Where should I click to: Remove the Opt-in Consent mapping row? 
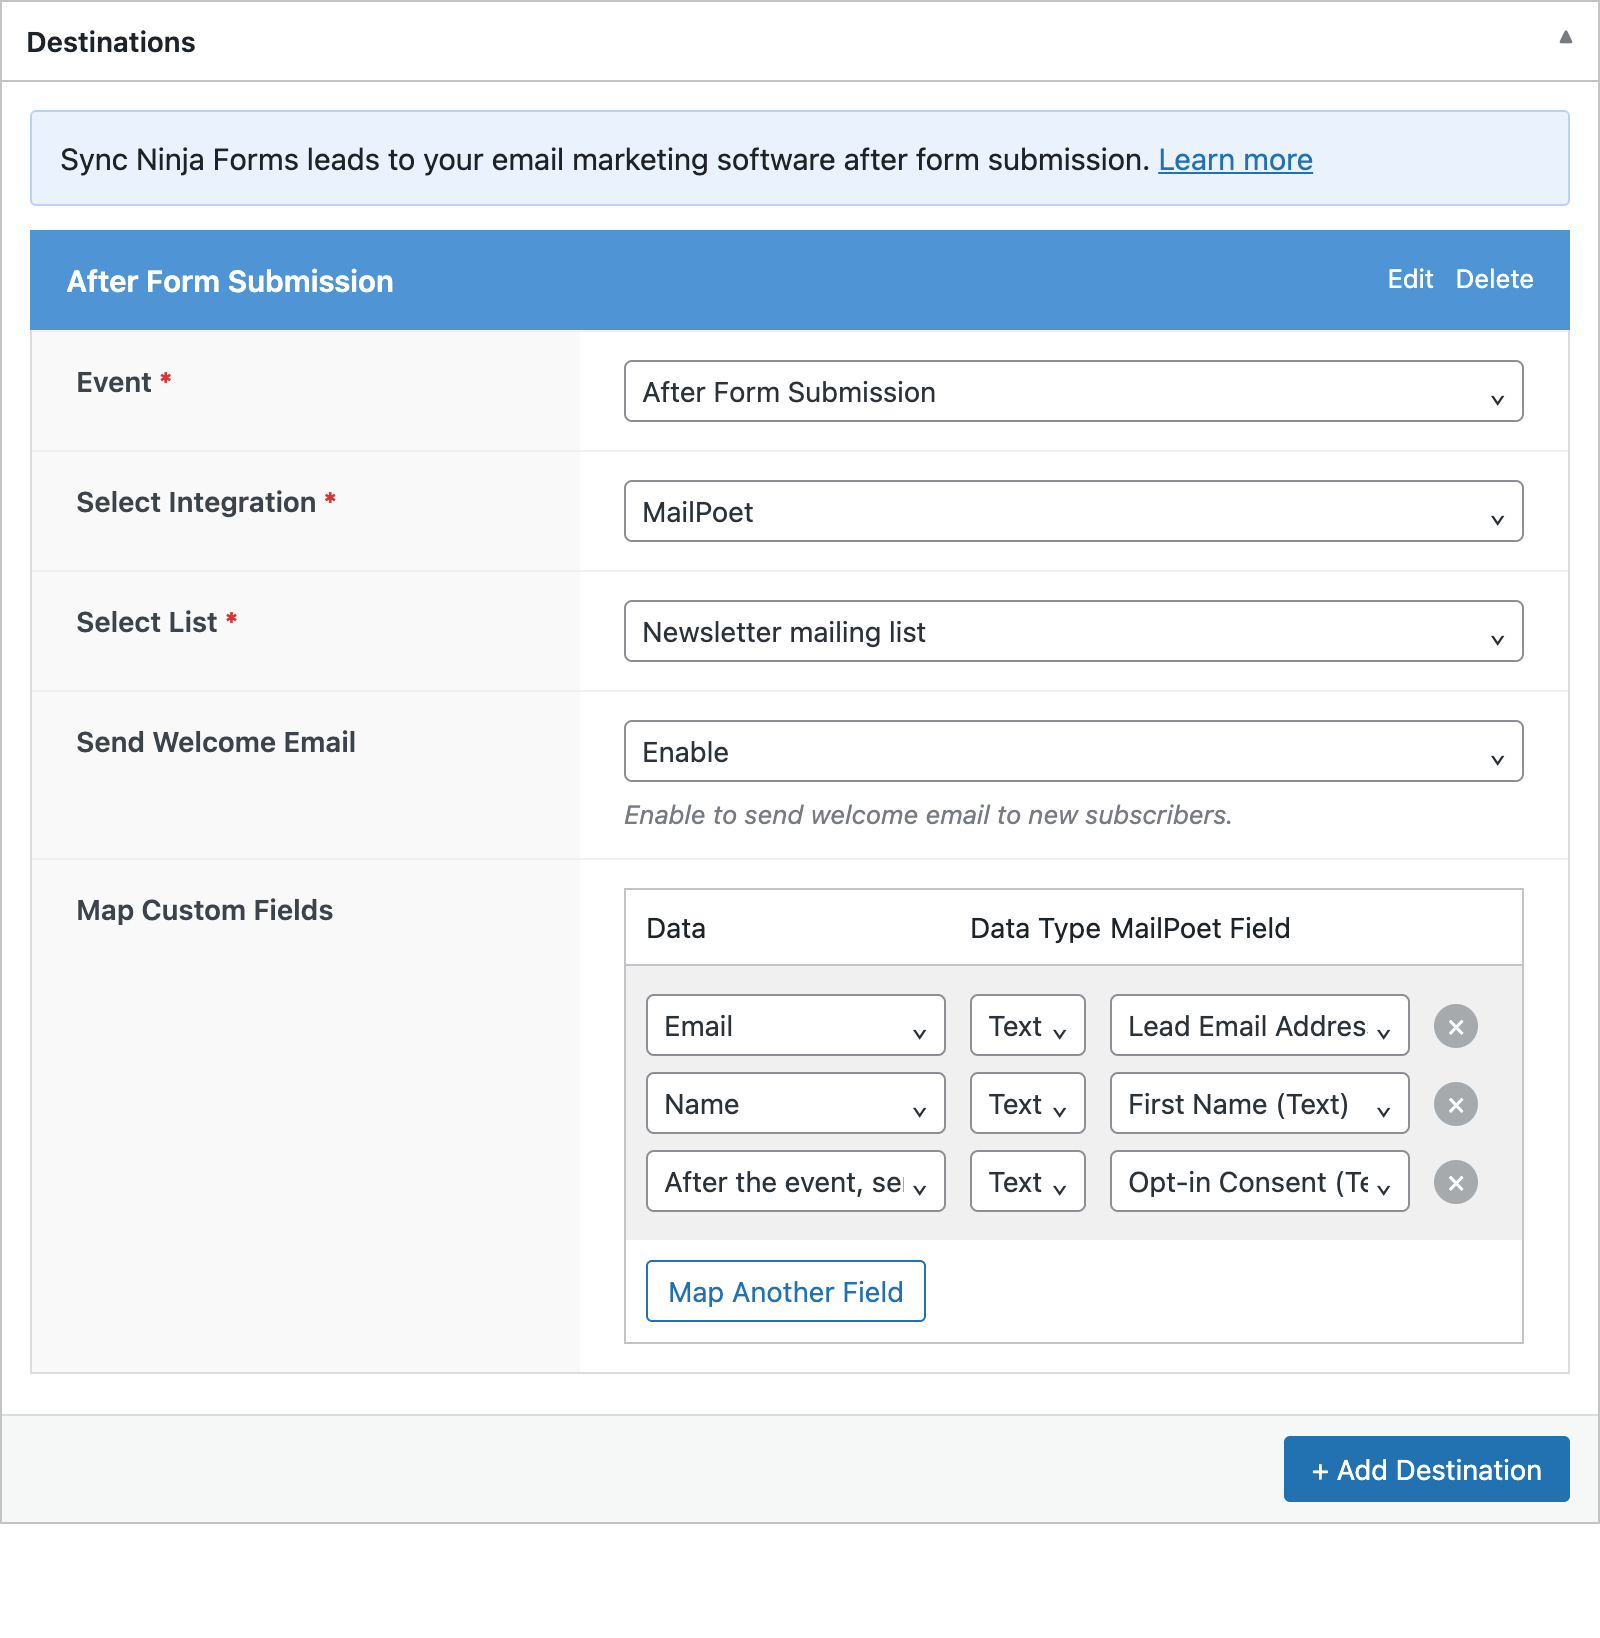pos(1455,1182)
